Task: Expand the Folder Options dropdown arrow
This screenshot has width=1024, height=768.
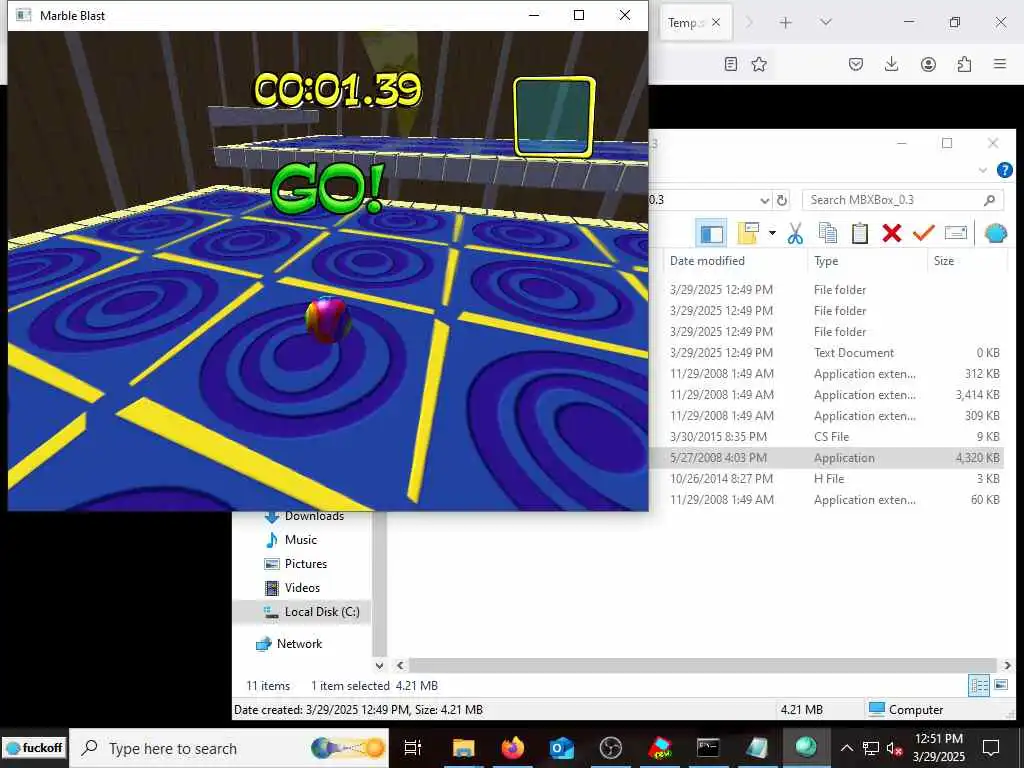Action: tap(772, 233)
